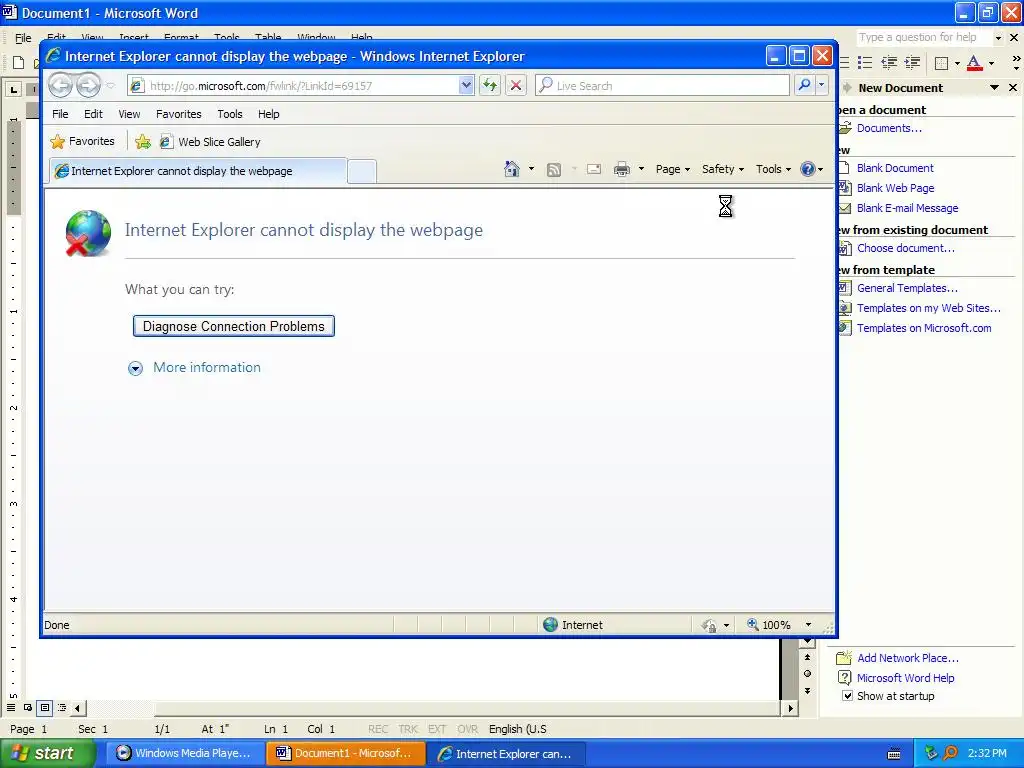Image resolution: width=1024 pixels, height=768 pixels.
Task: Open the New Document task pane dropdown
Action: pyautogui.click(x=994, y=88)
